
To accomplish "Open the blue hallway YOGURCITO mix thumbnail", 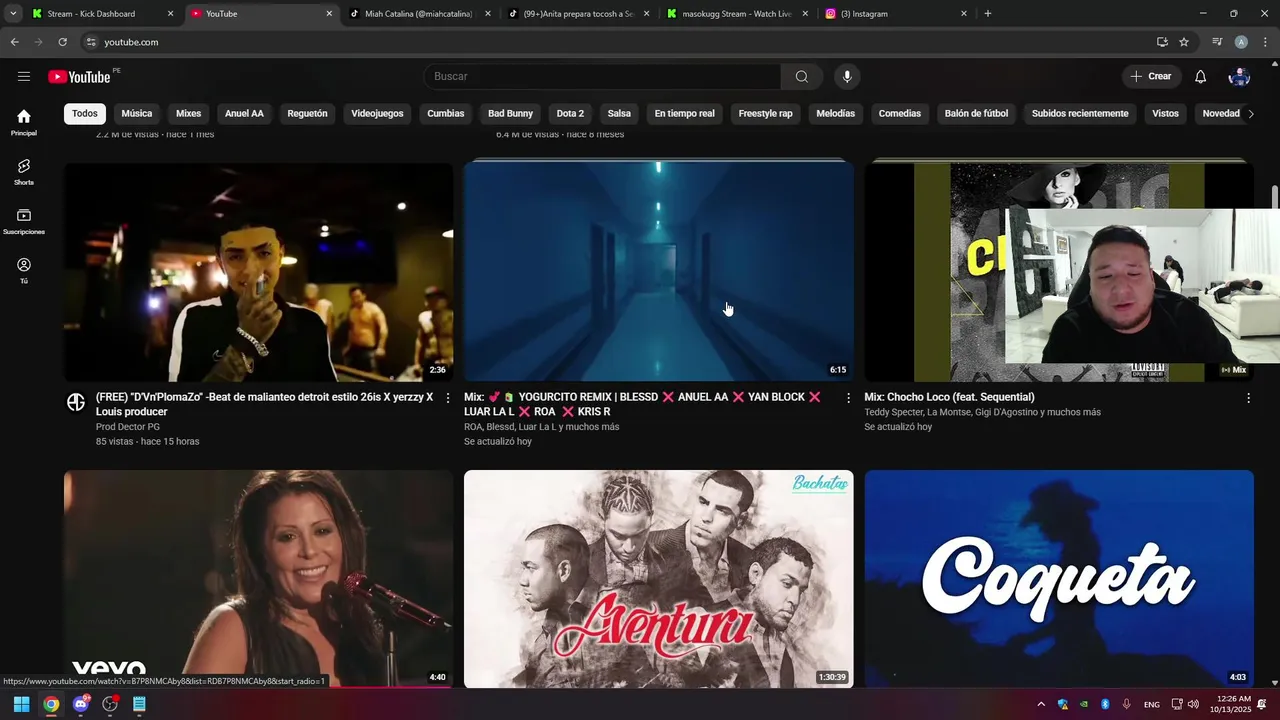I will tap(659, 272).
